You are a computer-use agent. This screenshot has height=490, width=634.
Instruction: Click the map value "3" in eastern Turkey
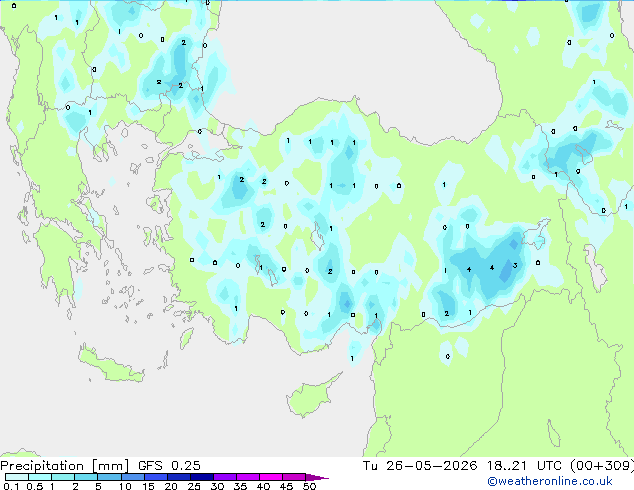pos(515,266)
